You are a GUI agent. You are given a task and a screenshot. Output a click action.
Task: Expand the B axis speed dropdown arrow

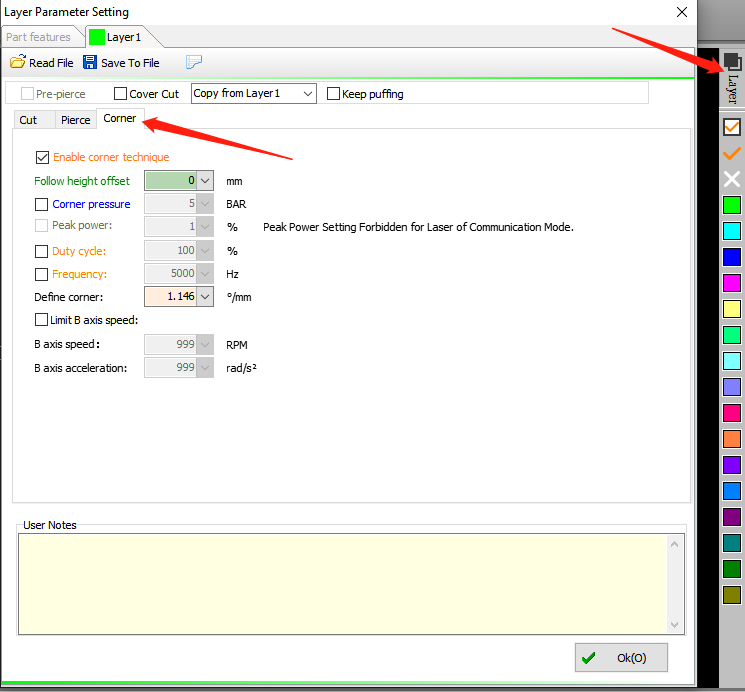[x=205, y=344]
